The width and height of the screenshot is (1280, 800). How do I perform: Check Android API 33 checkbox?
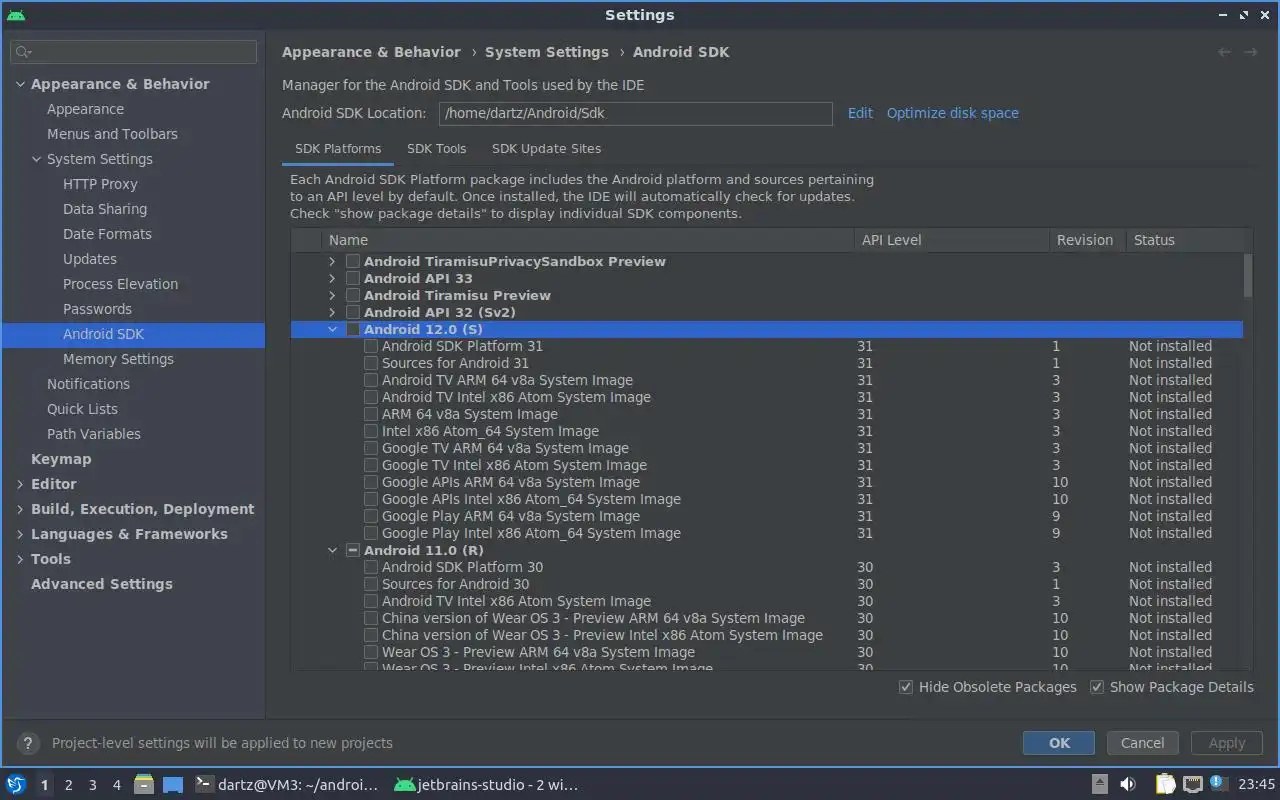click(353, 278)
